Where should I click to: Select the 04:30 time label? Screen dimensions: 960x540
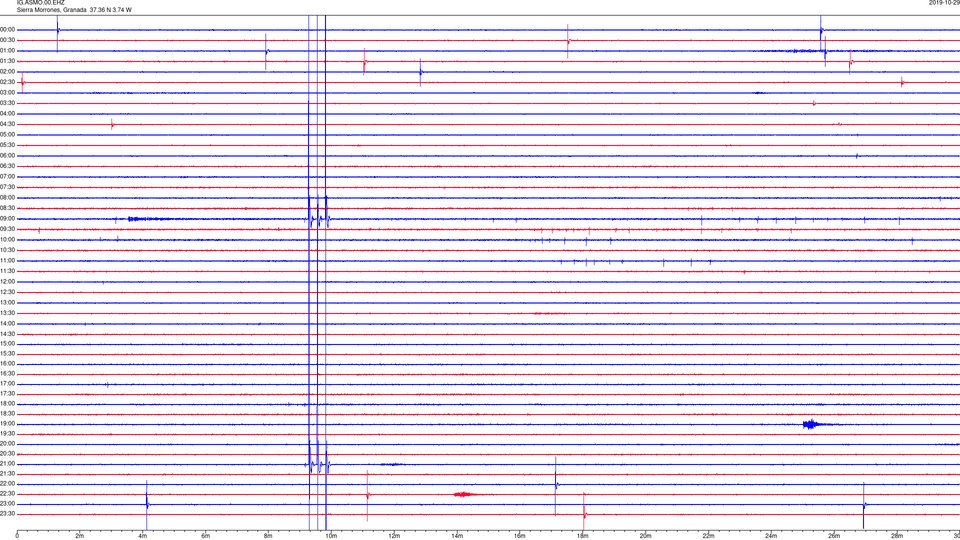(x=8, y=124)
